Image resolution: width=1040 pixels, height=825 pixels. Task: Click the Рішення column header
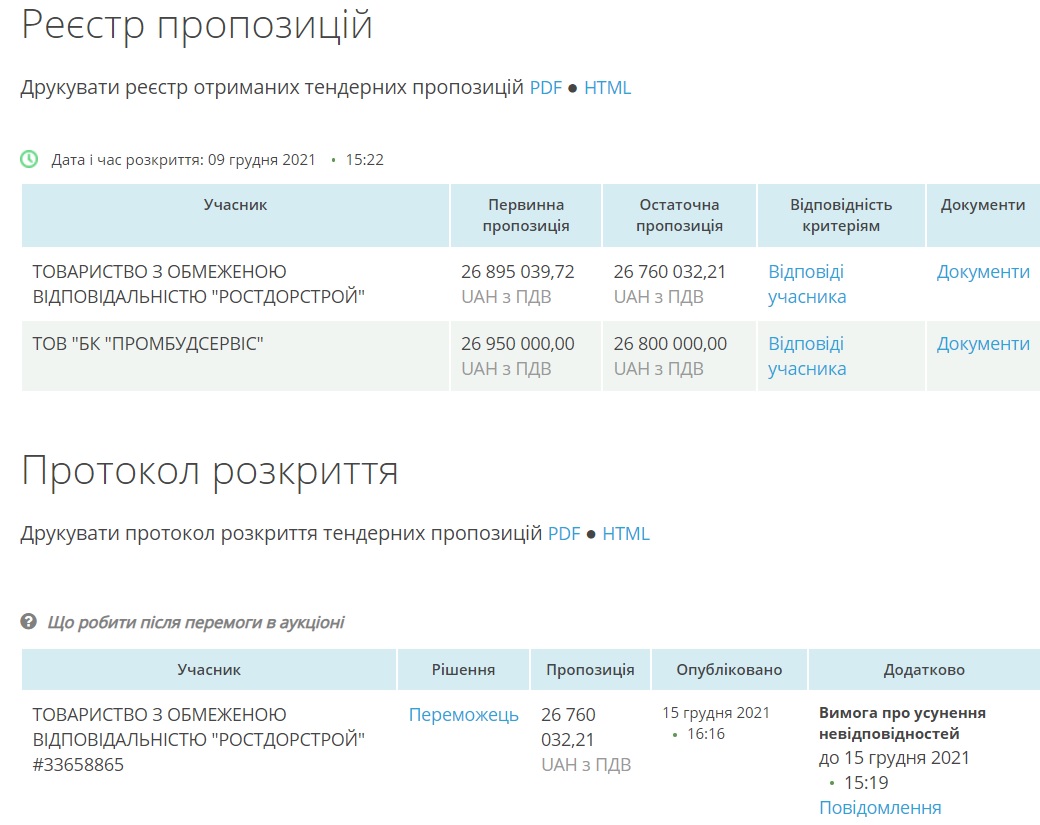click(463, 670)
